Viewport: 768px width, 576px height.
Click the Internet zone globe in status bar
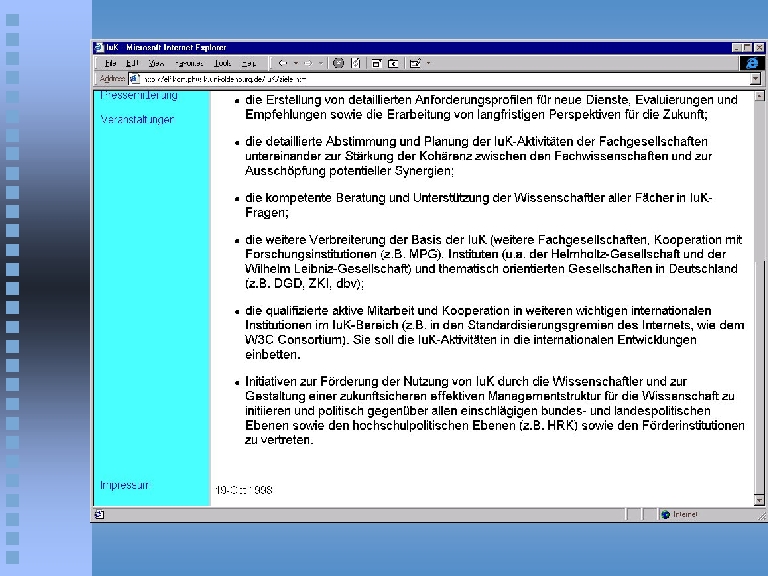tap(664, 514)
